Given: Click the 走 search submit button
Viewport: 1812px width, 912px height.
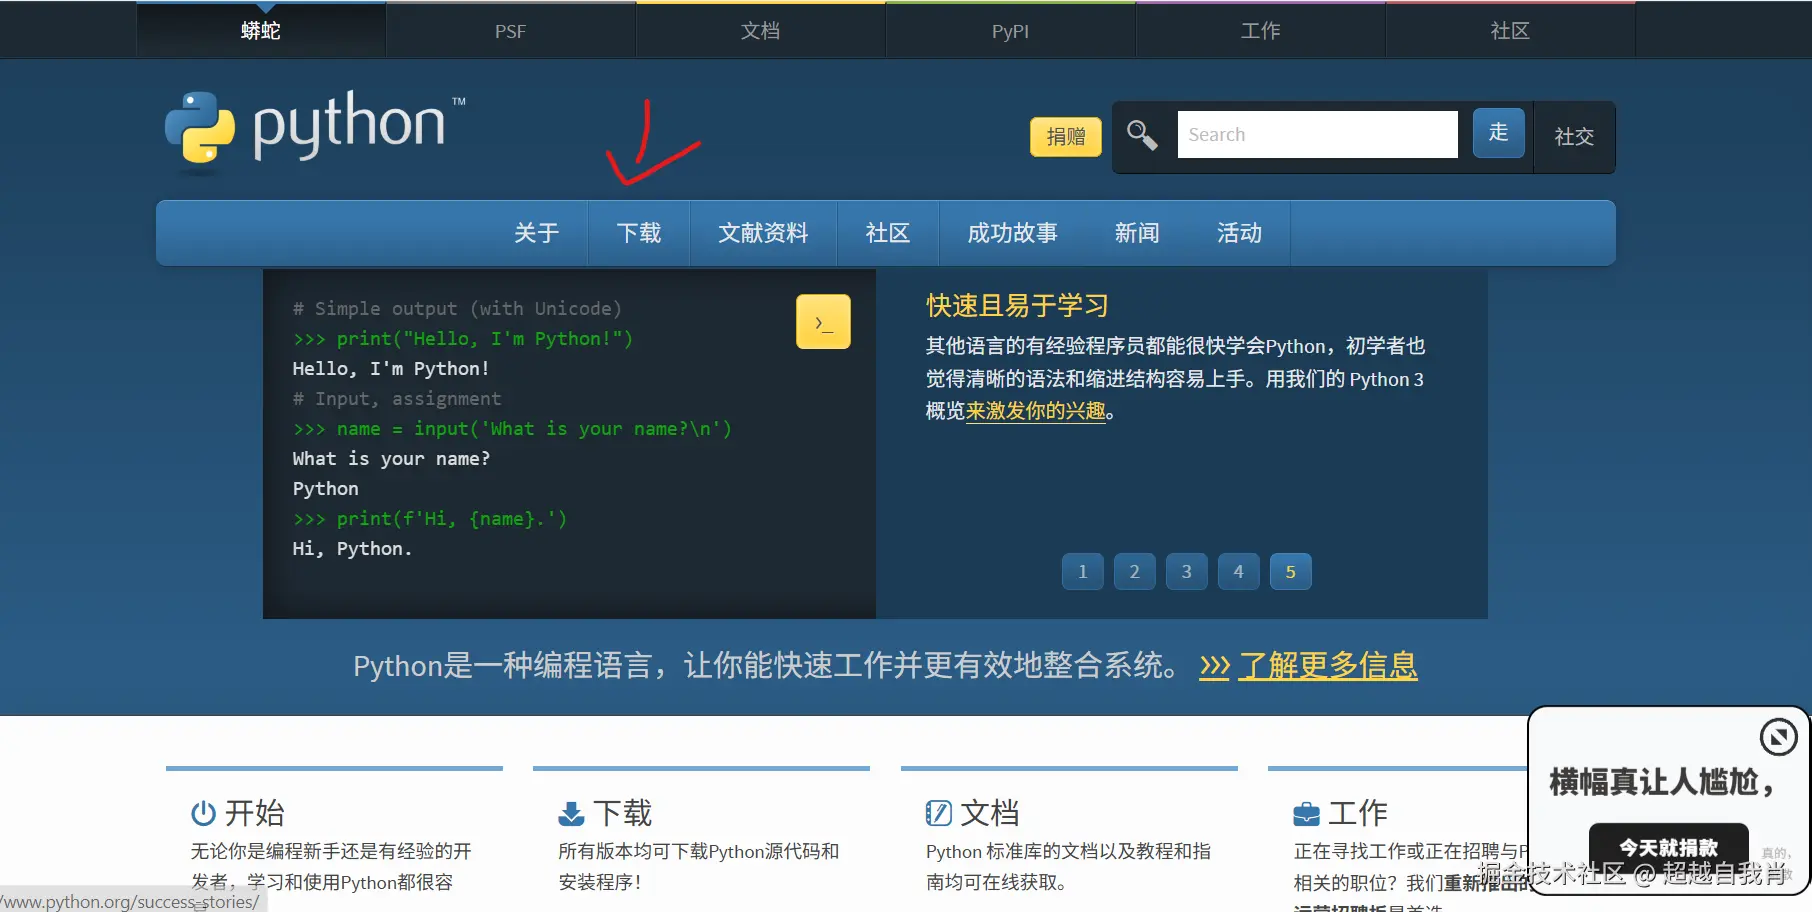Looking at the screenshot, I should 1498,133.
